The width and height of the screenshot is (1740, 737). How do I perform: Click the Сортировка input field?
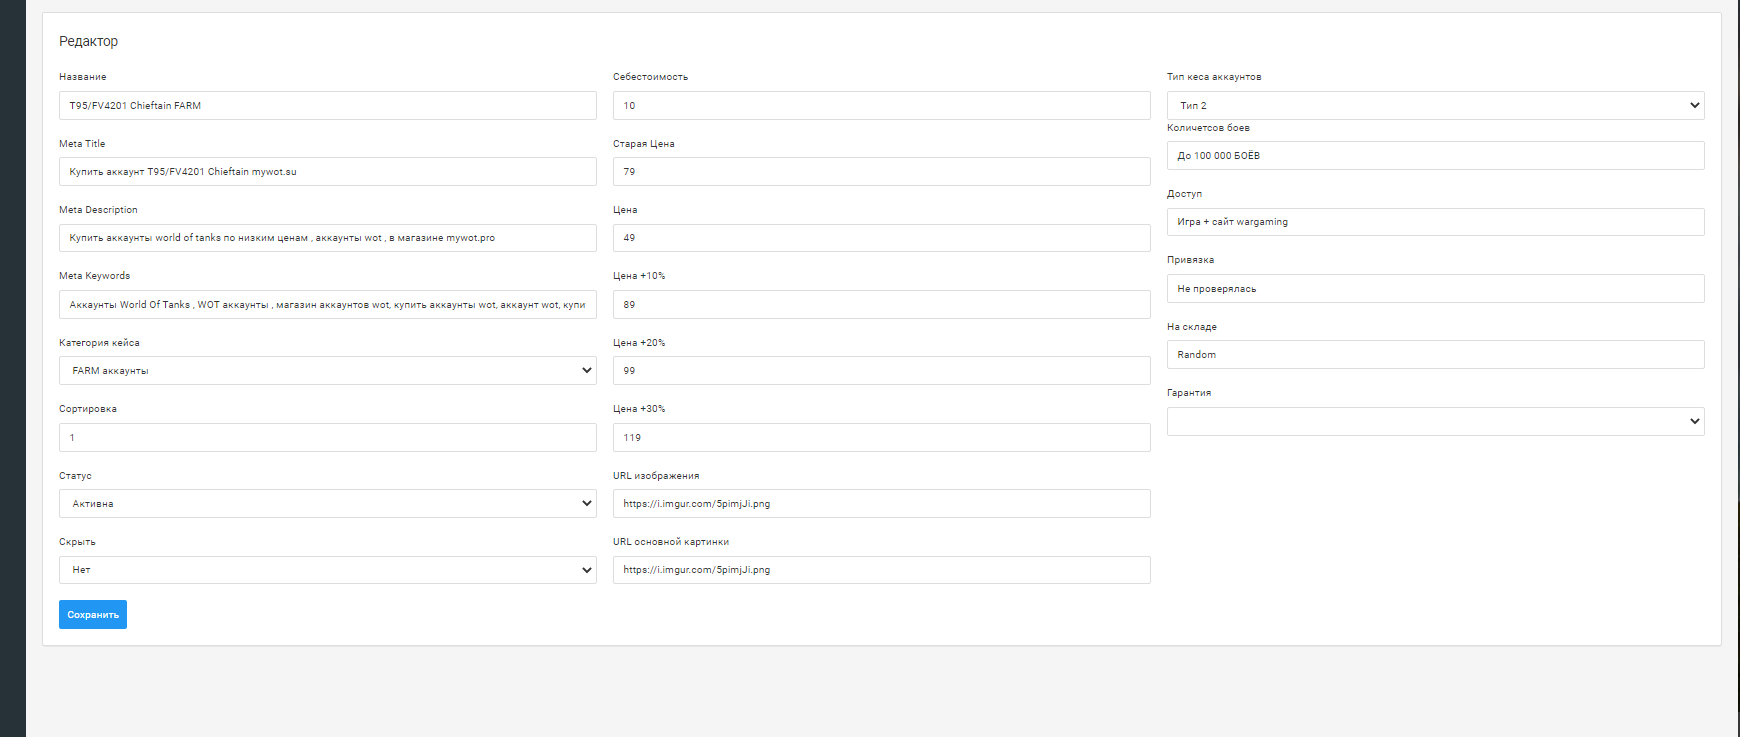point(327,437)
